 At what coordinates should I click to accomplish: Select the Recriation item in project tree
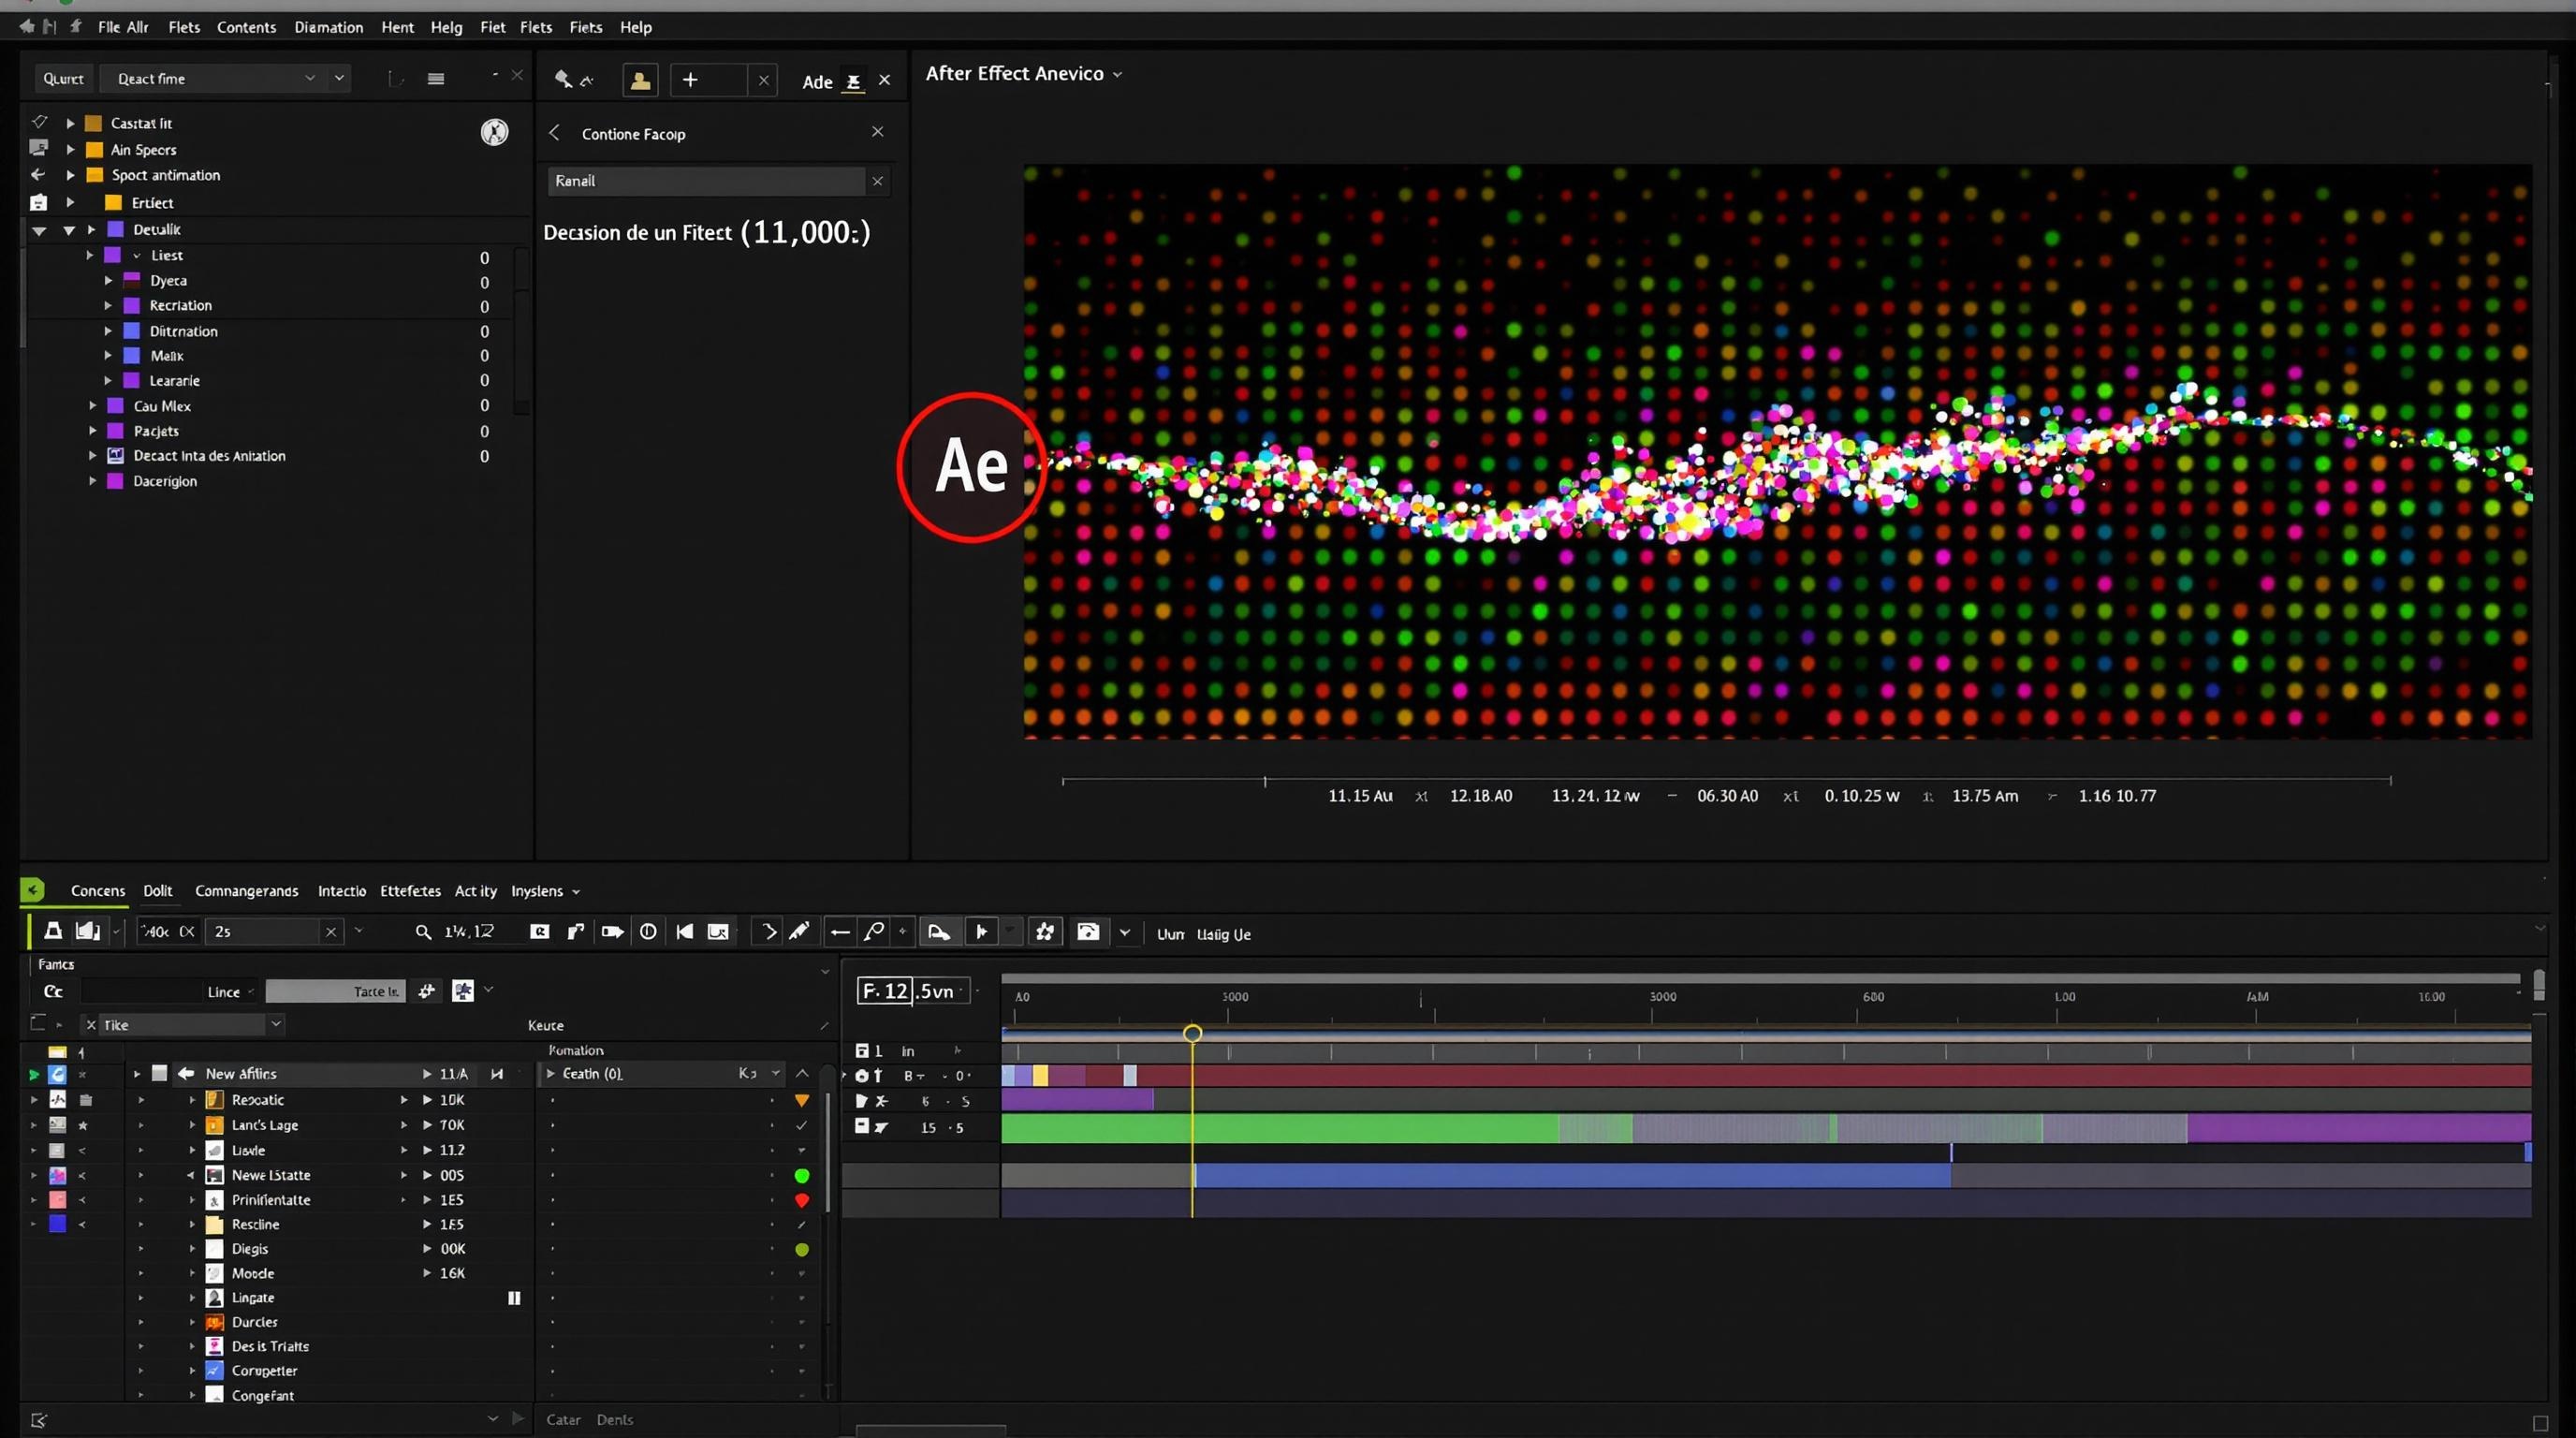(x=180, y=305)
